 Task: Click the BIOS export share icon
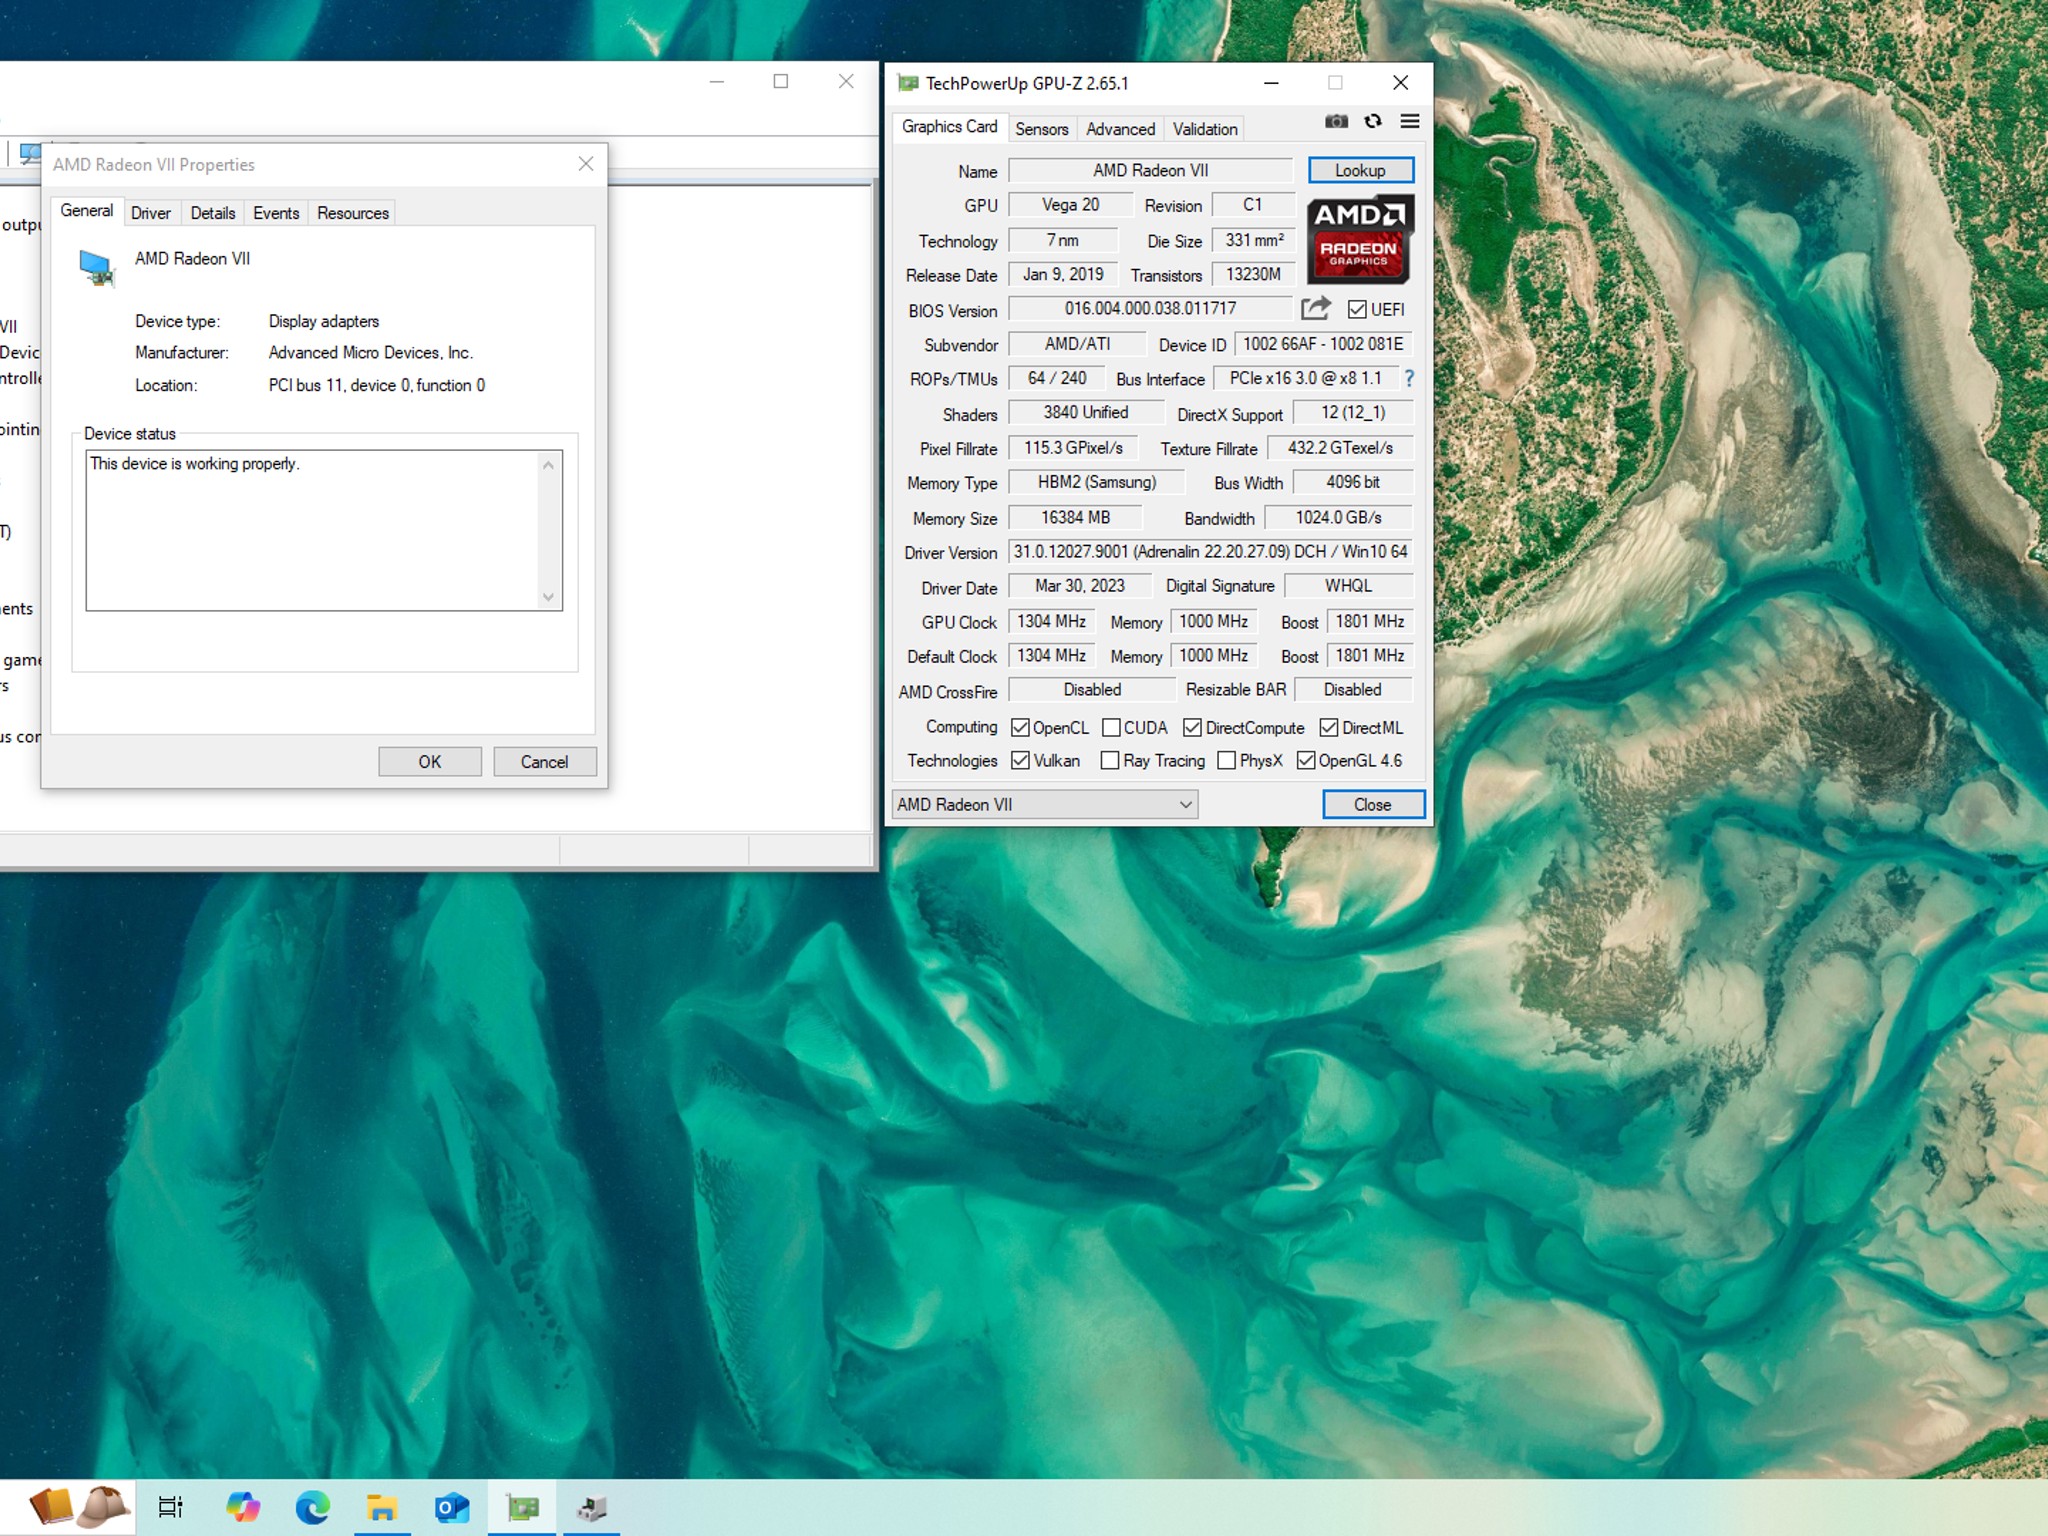[1315, 309]
